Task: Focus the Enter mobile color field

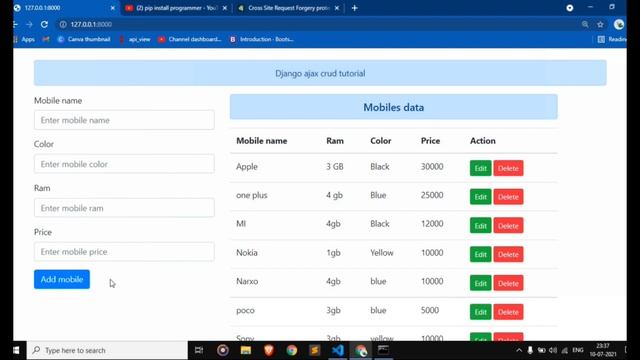Action: point(124,164)
